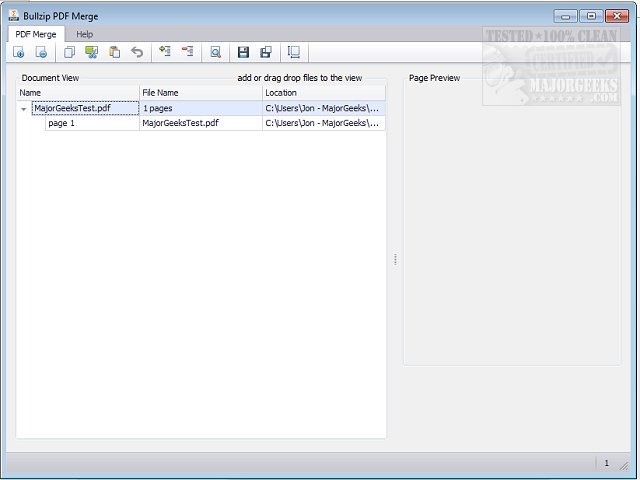This screenshot has width=640, height=480.
Task: Click the status bar page count '1'
Action: click(x=606, y=463)
